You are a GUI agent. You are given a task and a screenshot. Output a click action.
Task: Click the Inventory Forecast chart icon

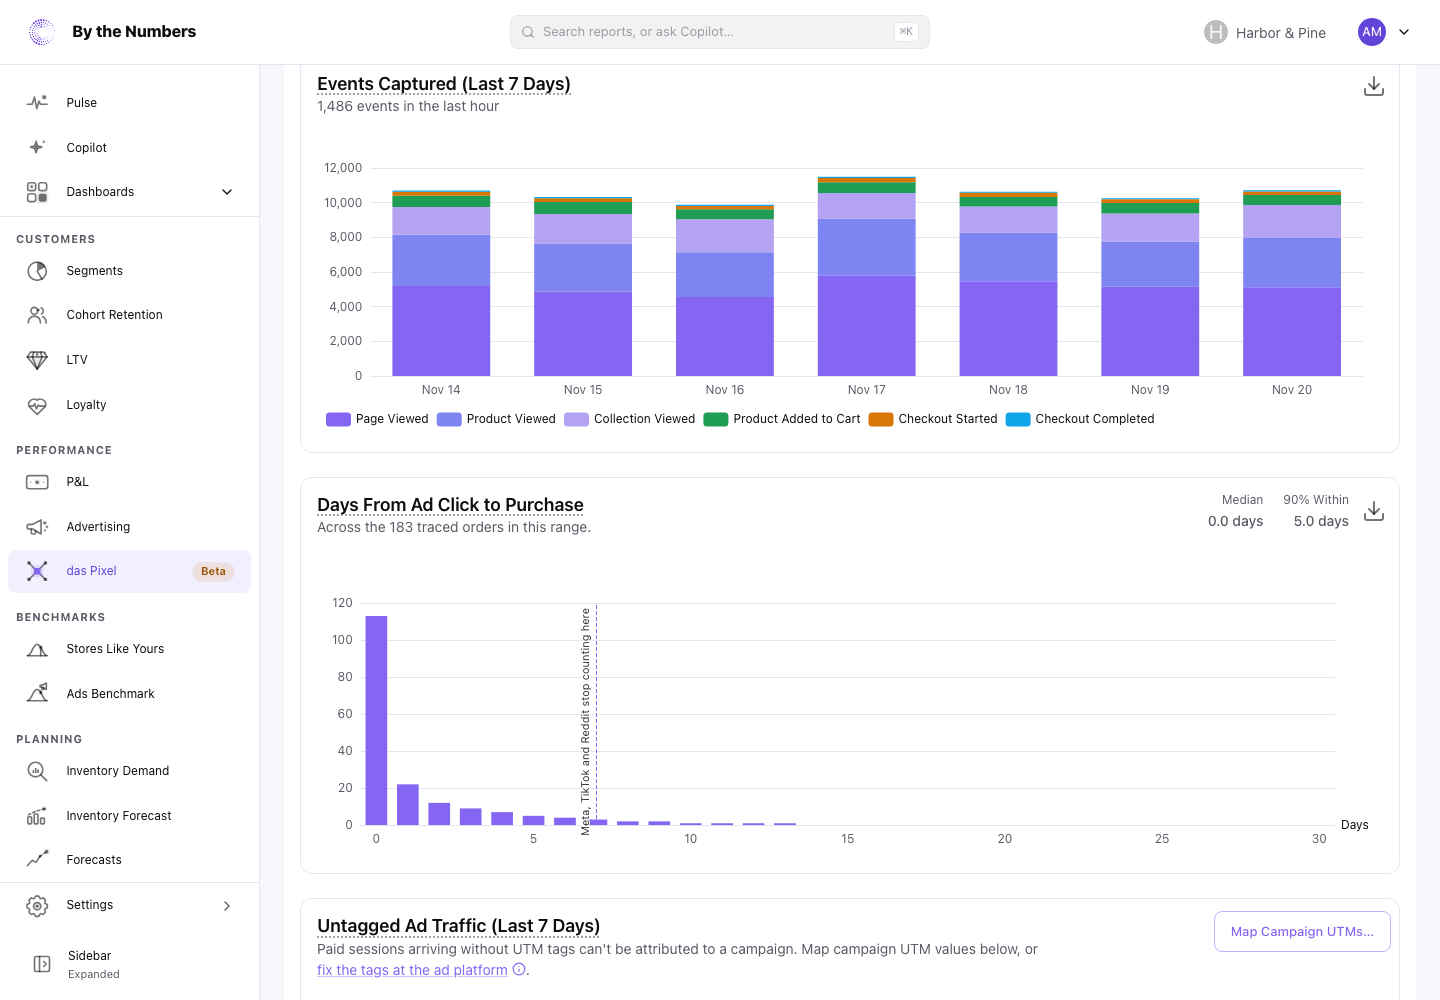coord(37,816)
